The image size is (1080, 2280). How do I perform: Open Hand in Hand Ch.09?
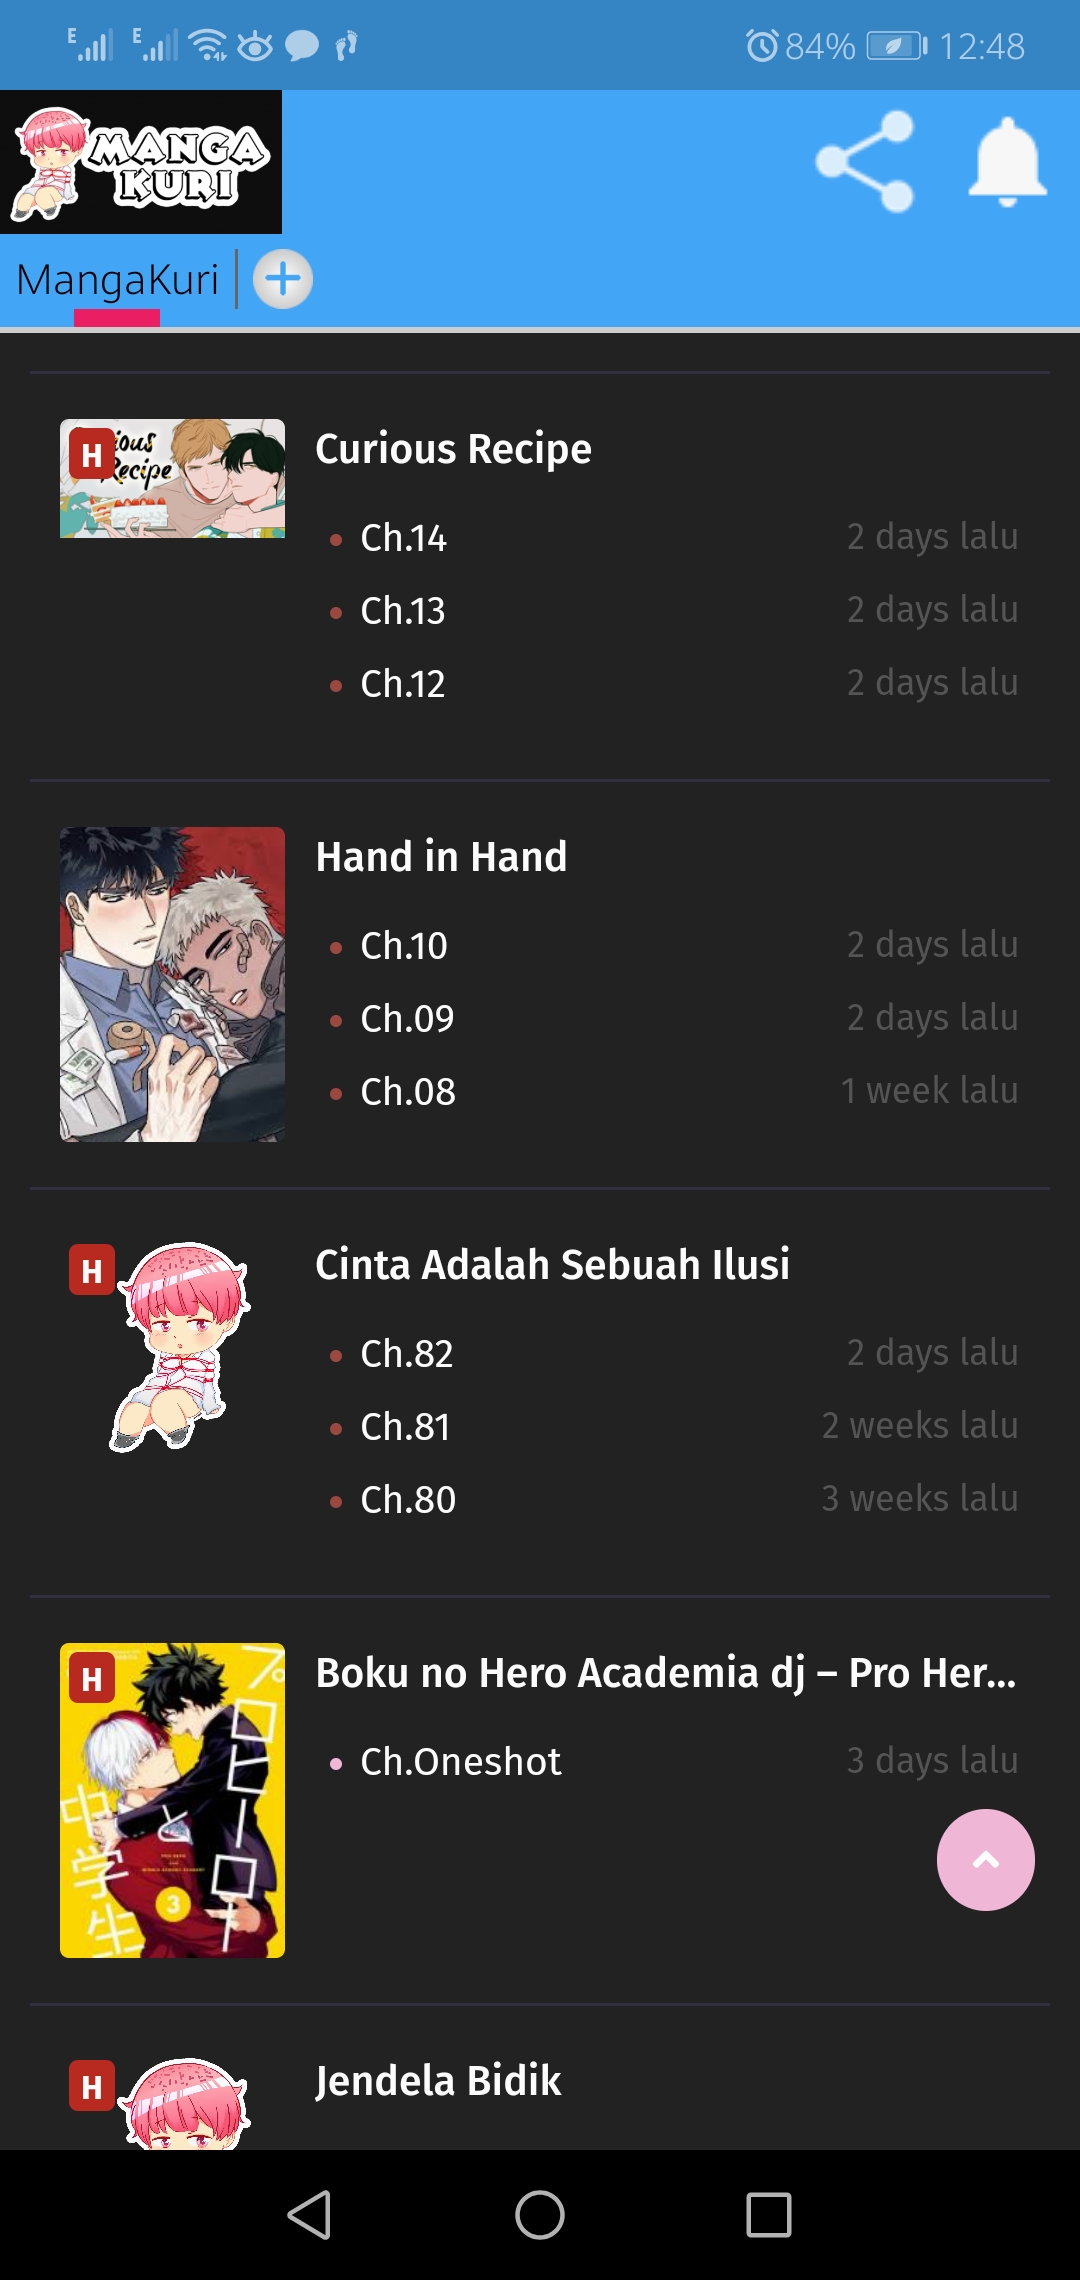point(407,1019)
